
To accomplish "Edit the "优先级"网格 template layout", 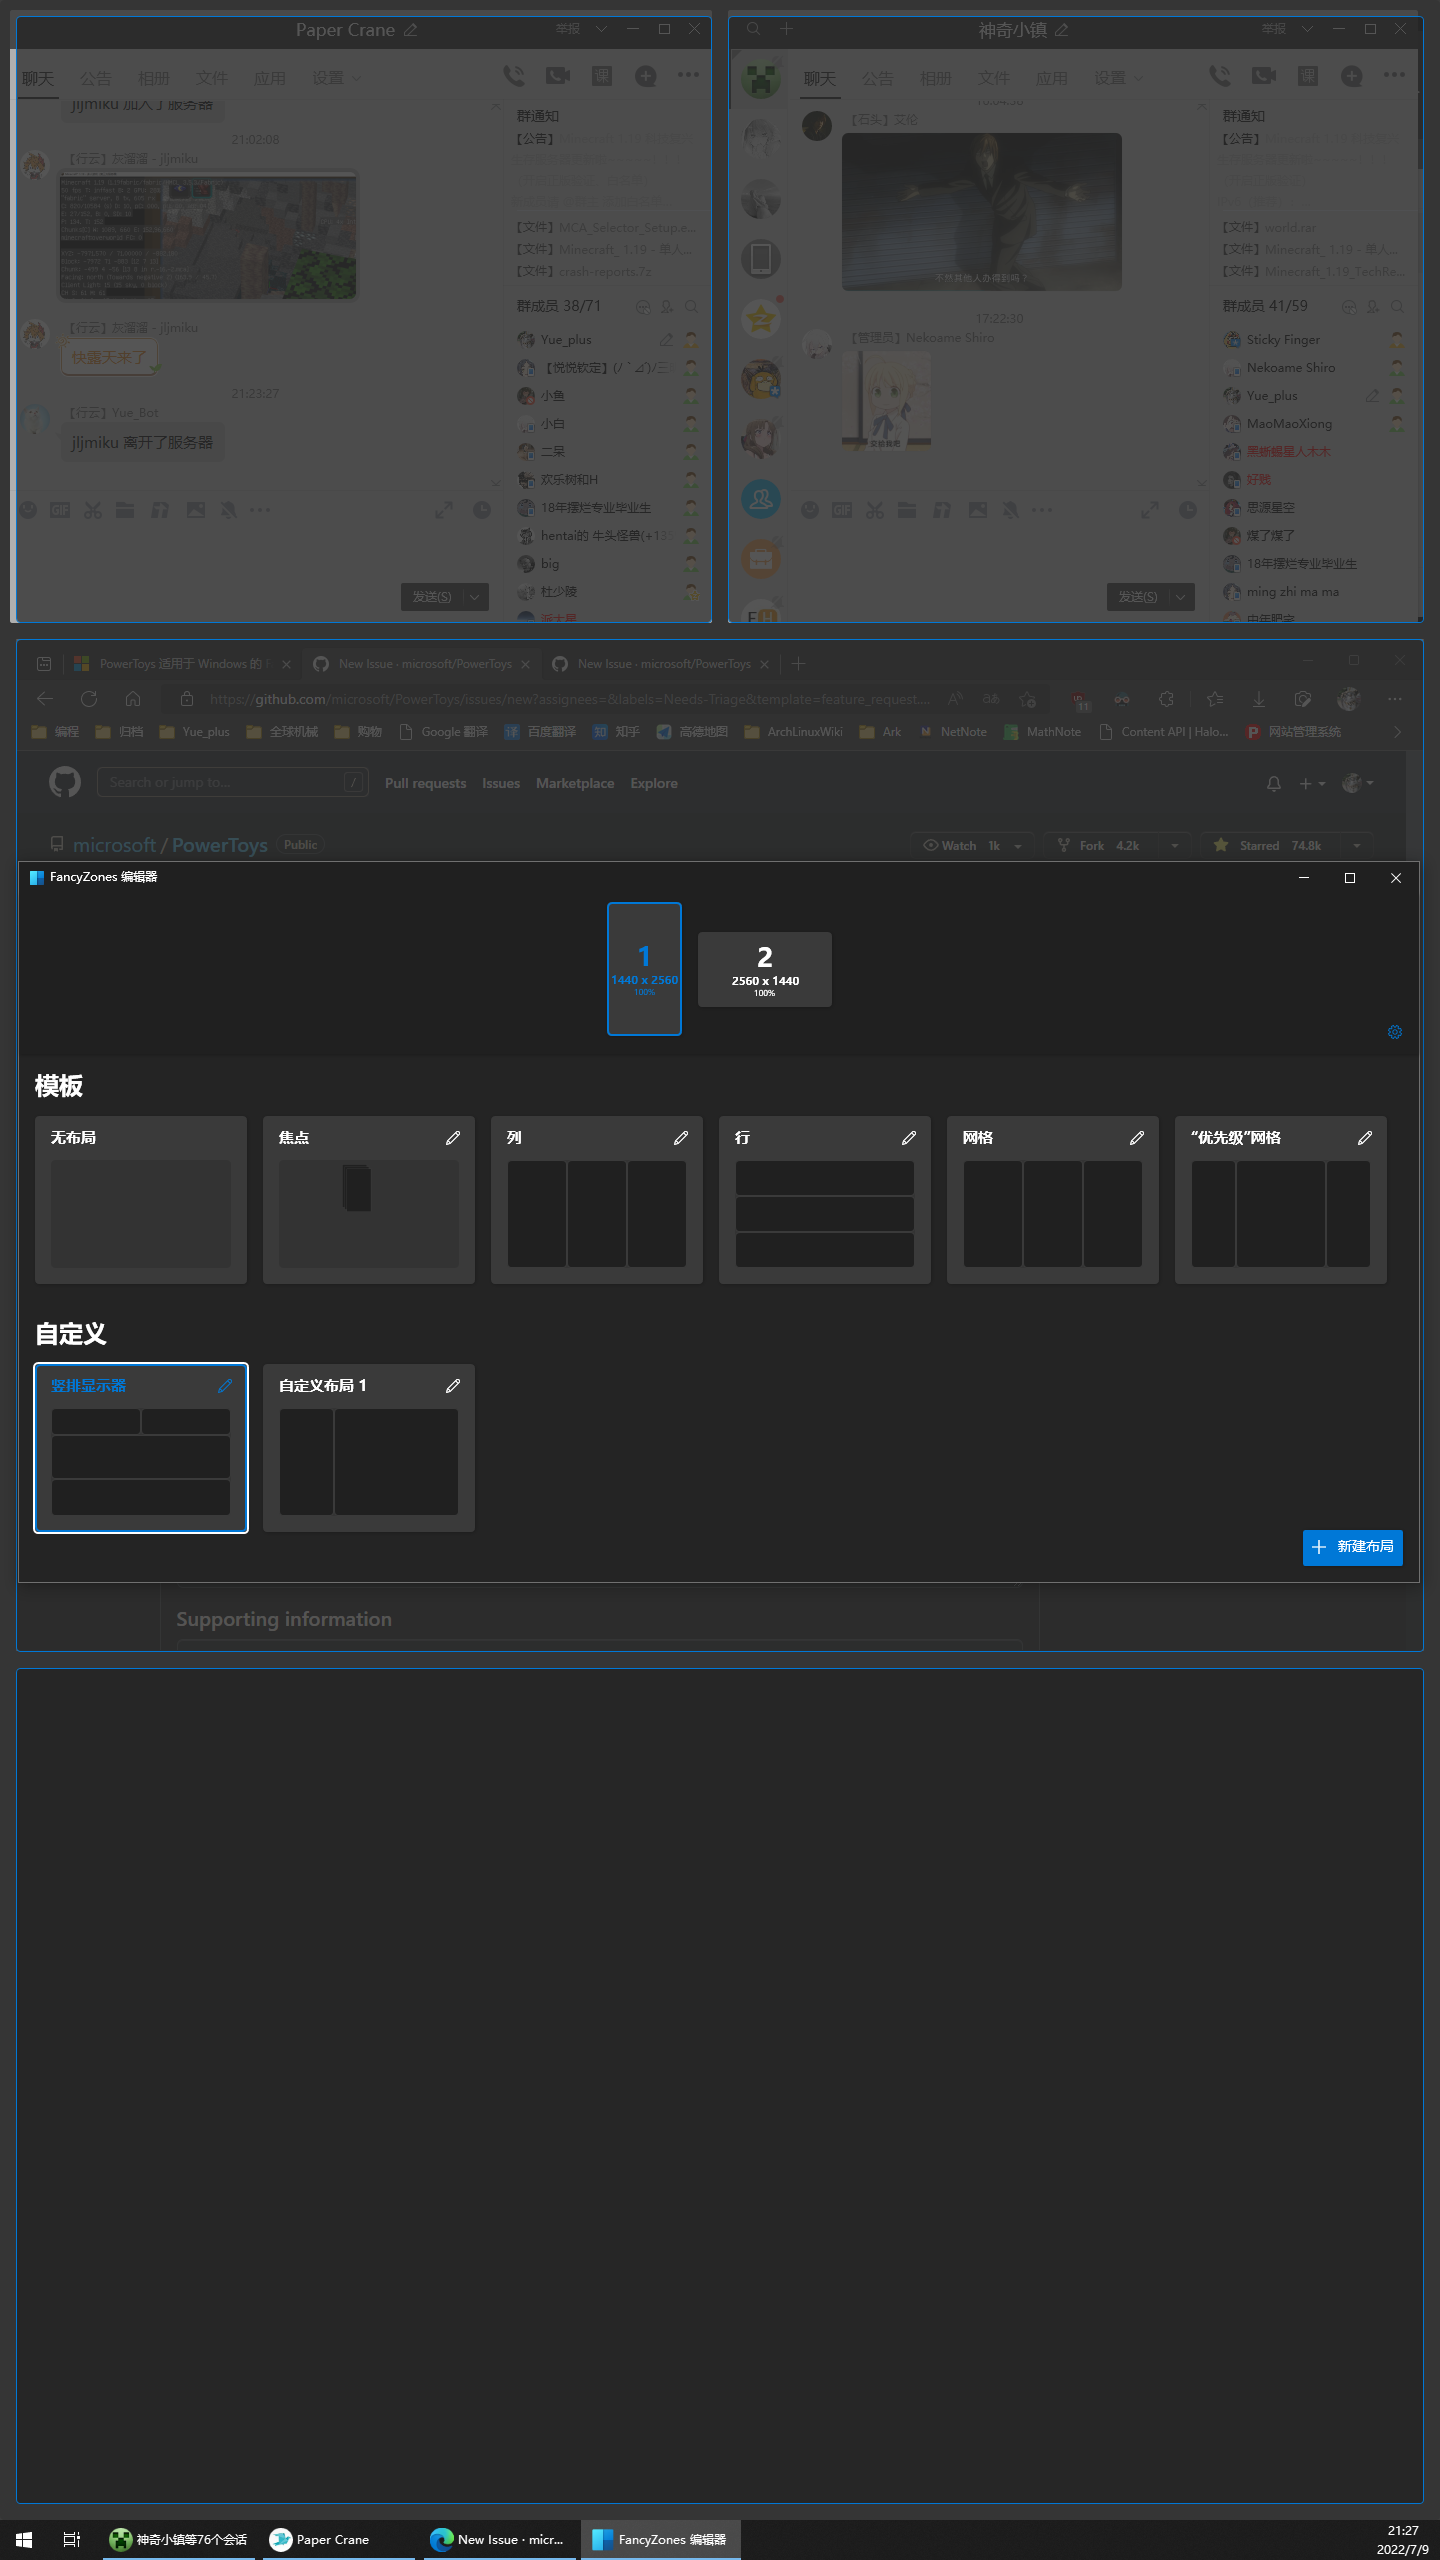I will [x=1365, y=1138].
